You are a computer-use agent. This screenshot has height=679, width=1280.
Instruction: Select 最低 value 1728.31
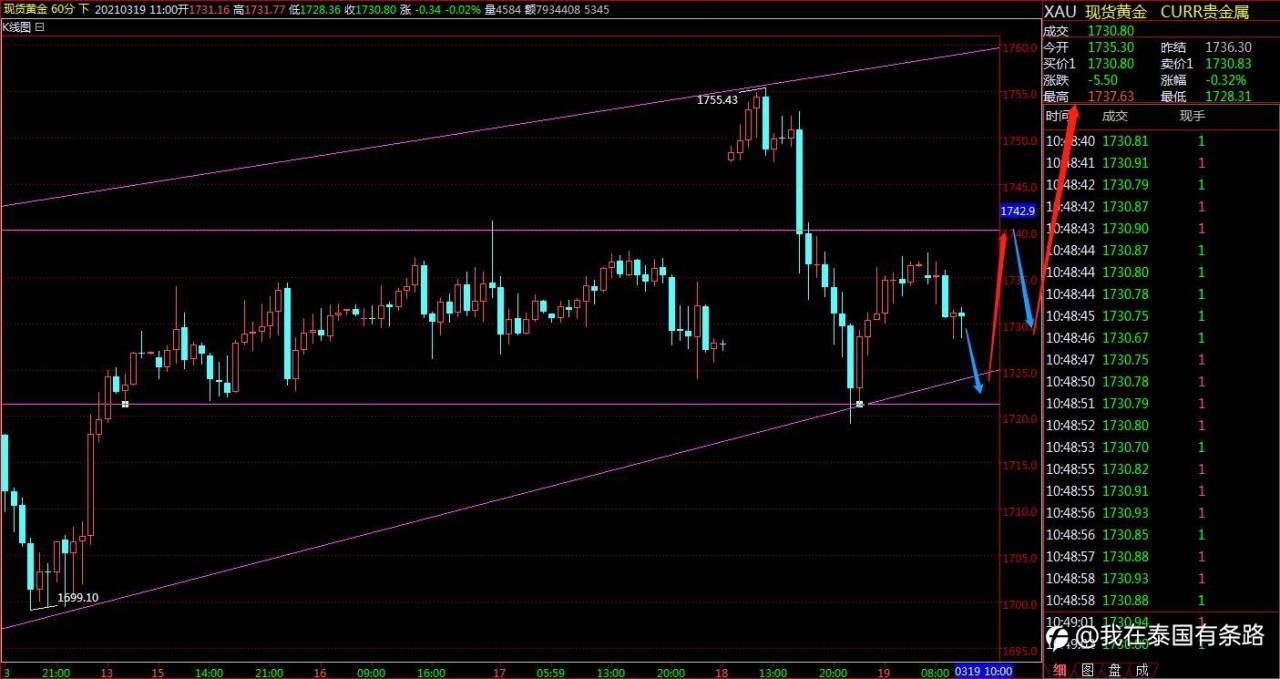[1228, 96]
